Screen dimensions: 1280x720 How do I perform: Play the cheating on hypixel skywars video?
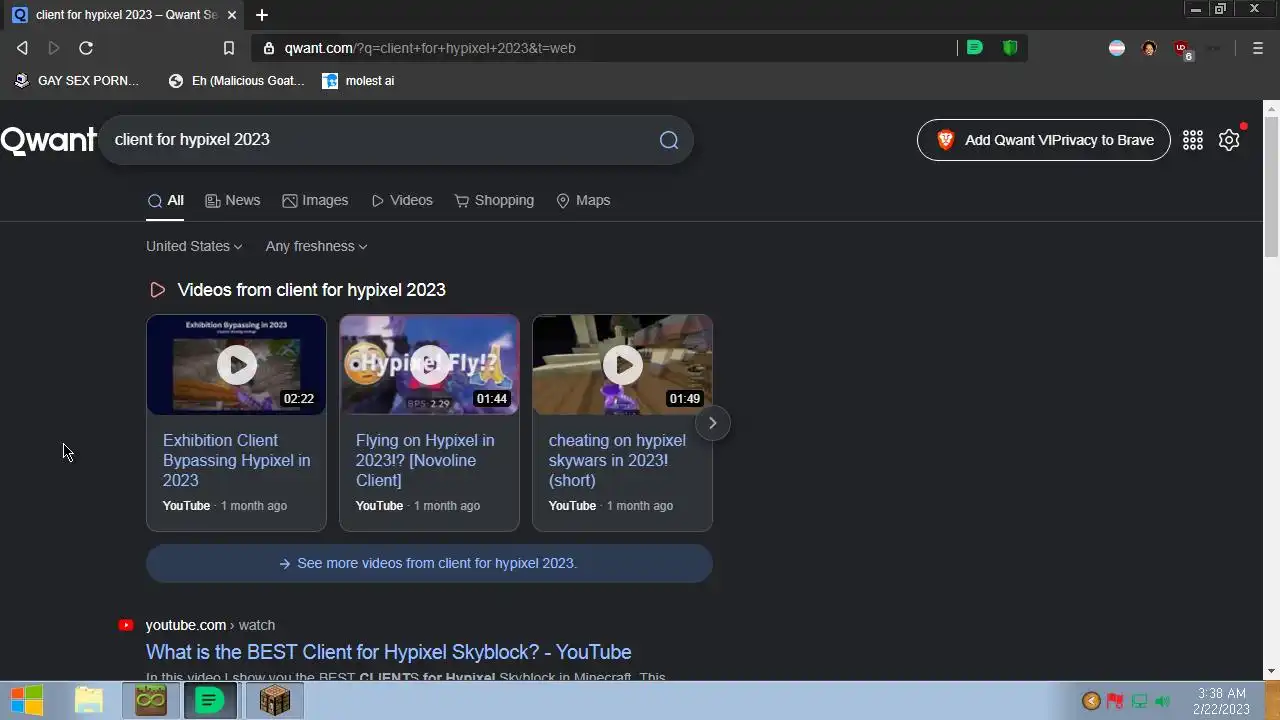pyautogui.click(x=623, y=365)
